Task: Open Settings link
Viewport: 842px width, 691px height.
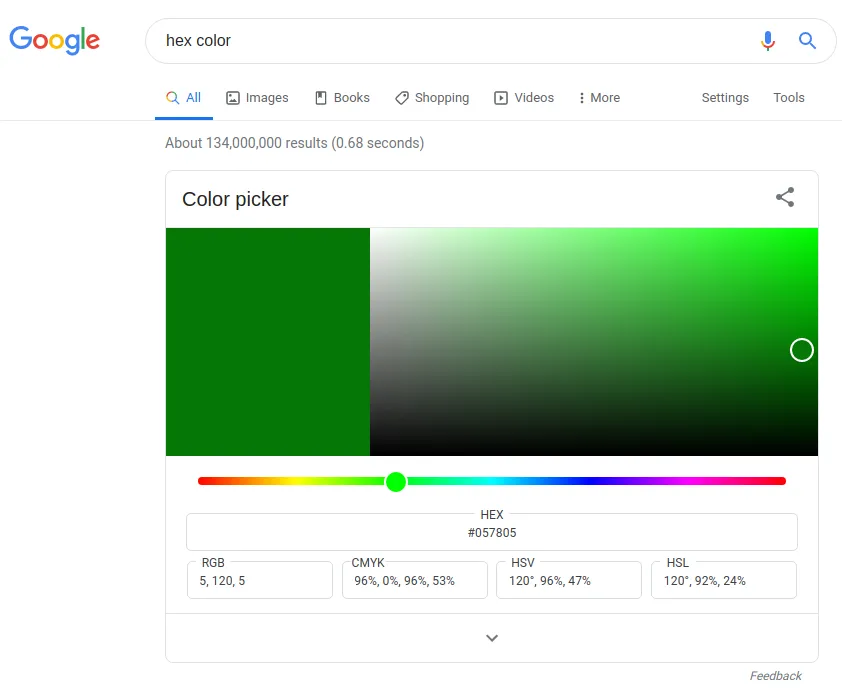Action: [725, 98]
